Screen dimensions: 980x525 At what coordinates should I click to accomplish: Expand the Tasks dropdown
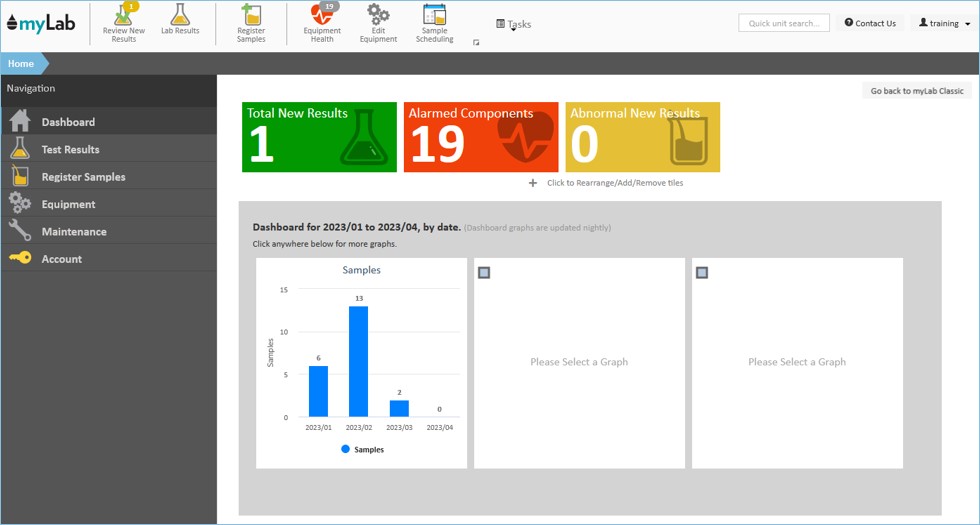coord(514,24)
